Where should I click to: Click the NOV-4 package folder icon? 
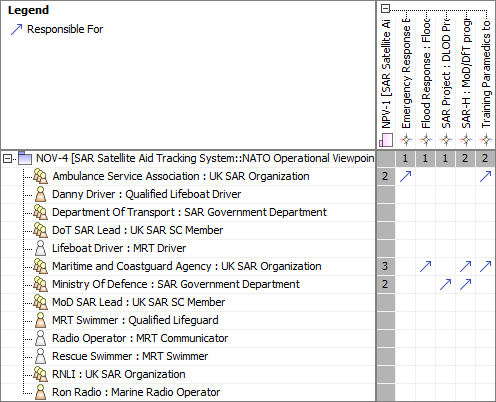[x=25, y=158]
